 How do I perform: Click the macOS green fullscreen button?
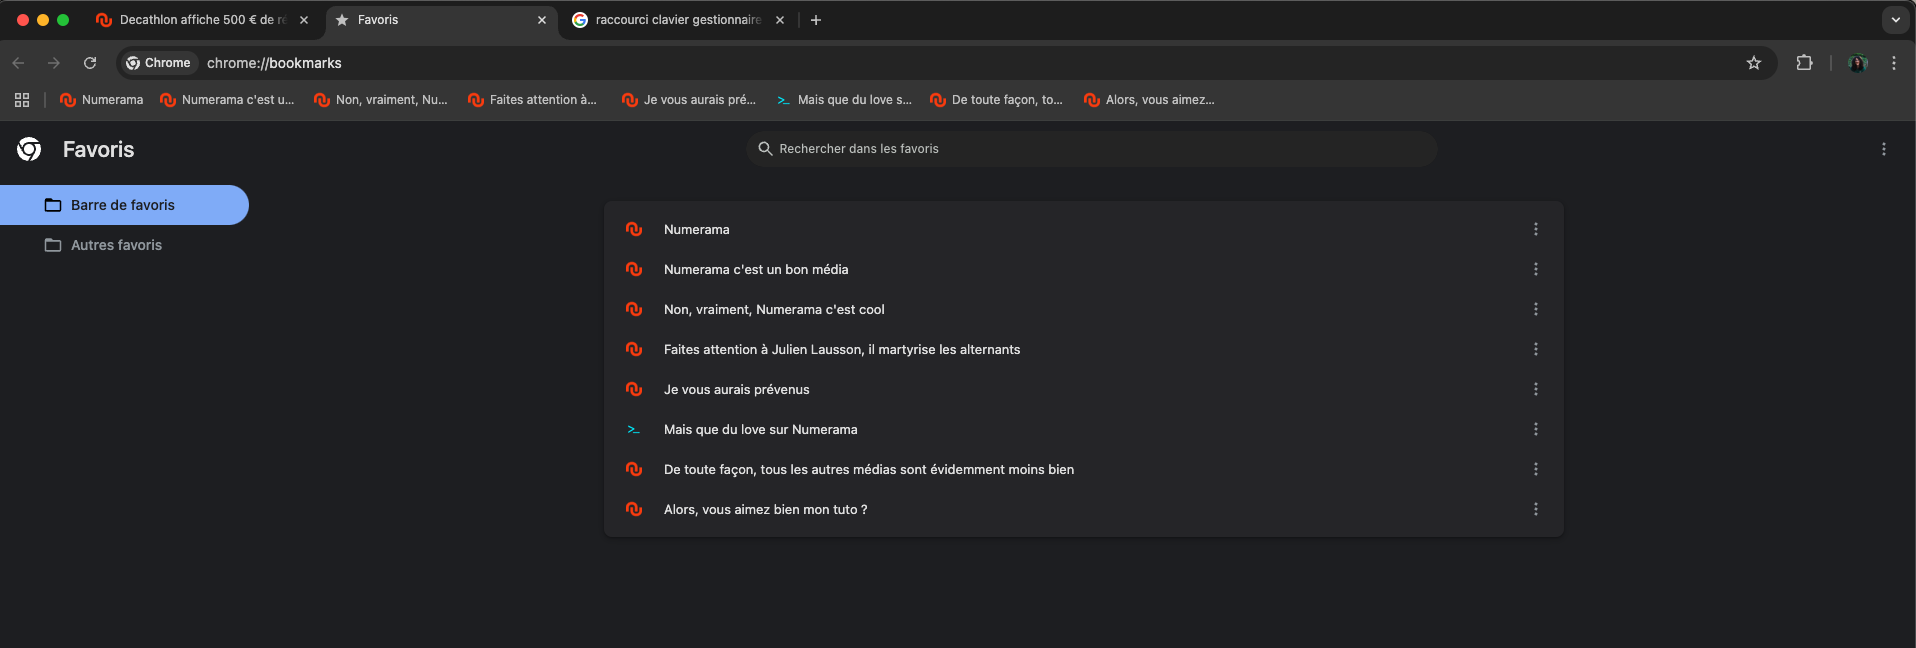(63, 20)
